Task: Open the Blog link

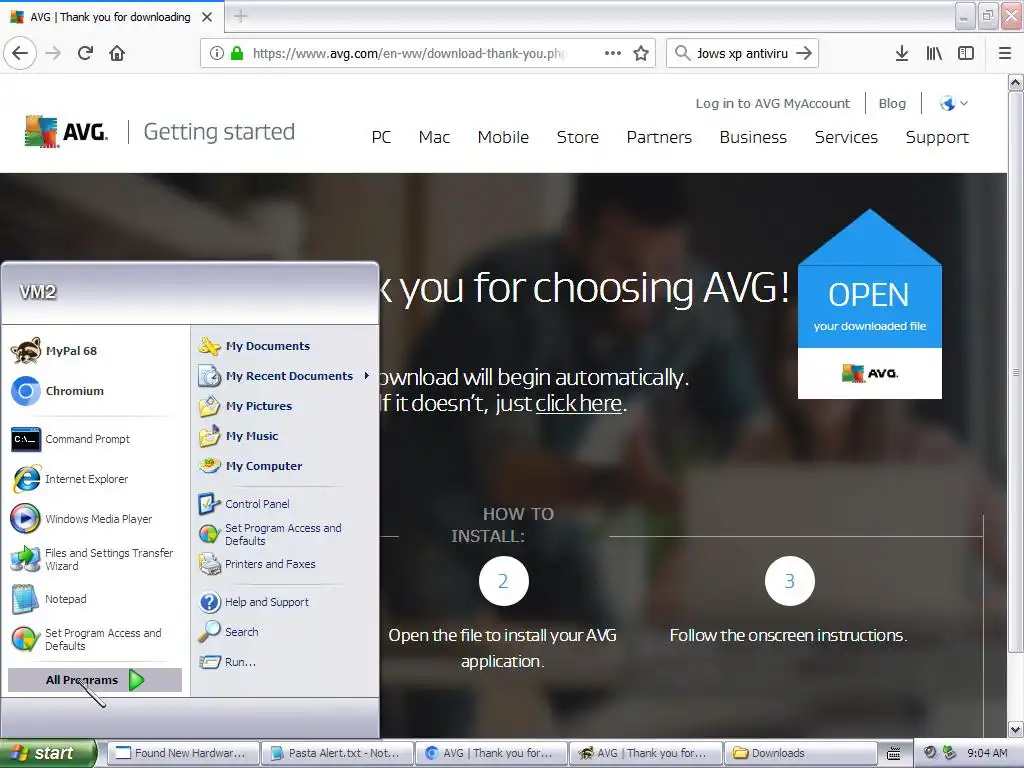Action: point(892,103)
